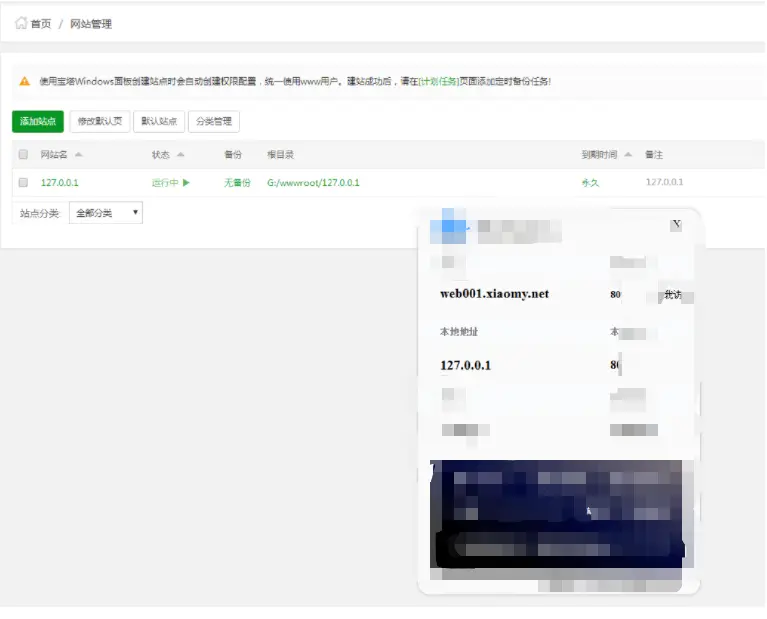Close the popup with X button

tap(676, 225)
